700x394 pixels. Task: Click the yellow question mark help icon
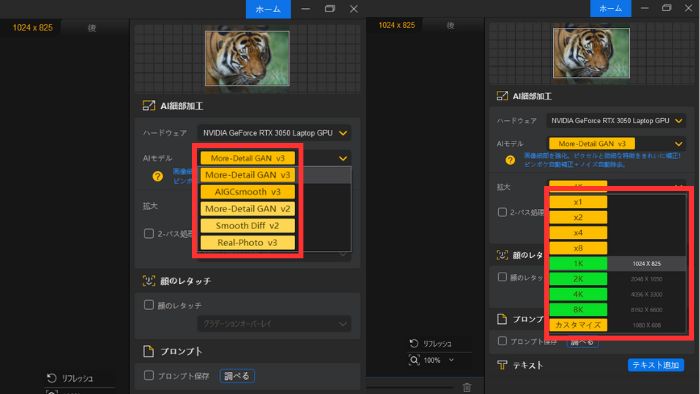[x=157, y=176]
